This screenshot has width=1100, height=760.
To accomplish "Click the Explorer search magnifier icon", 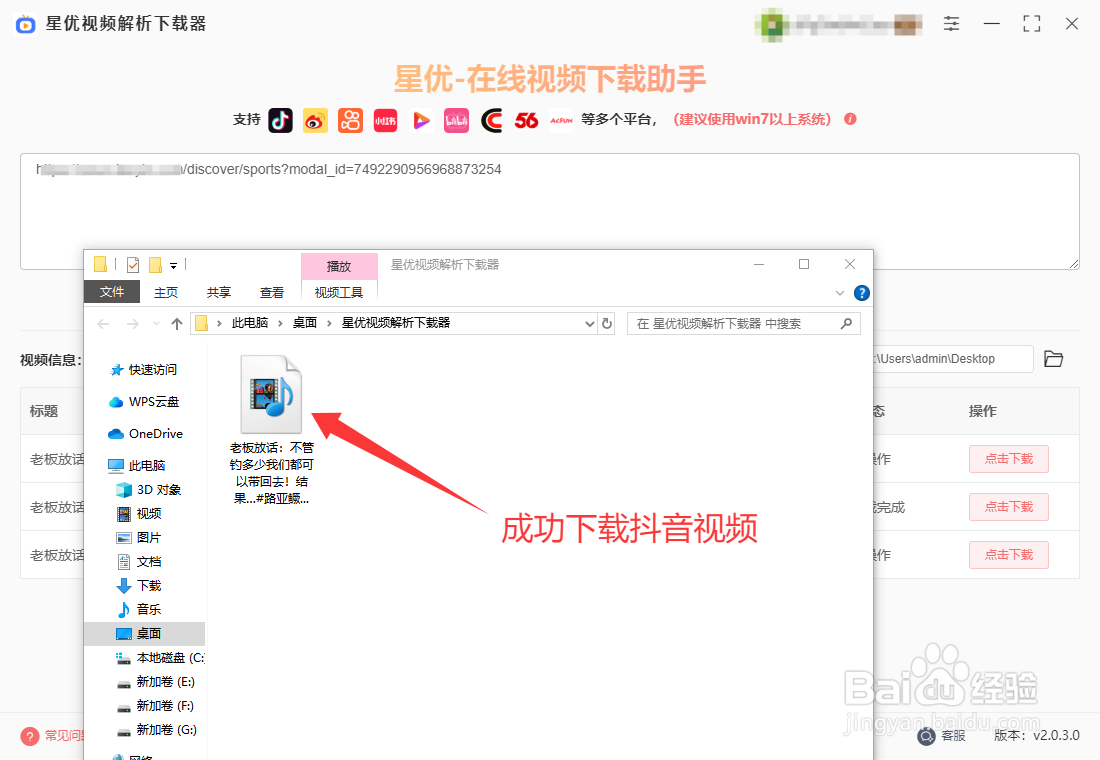I will pos(847,324).
